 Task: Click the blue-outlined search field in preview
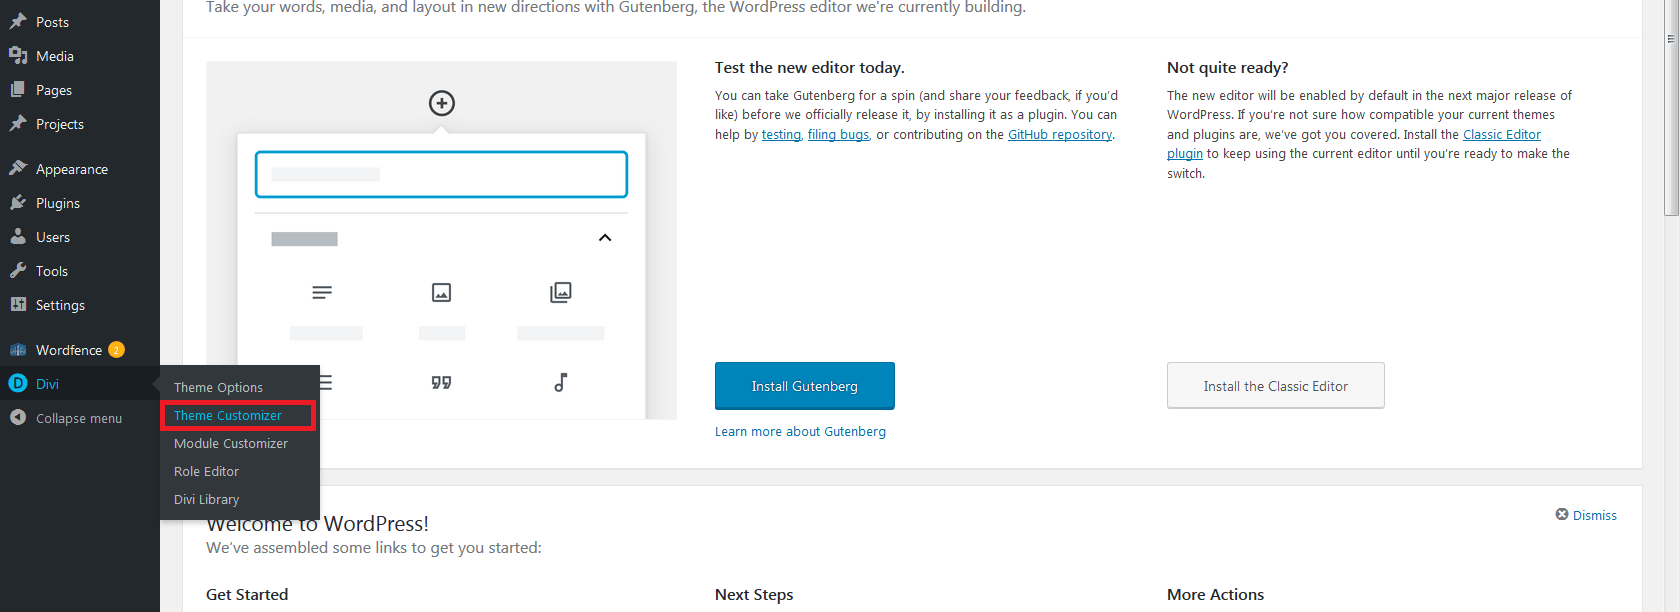441,174
